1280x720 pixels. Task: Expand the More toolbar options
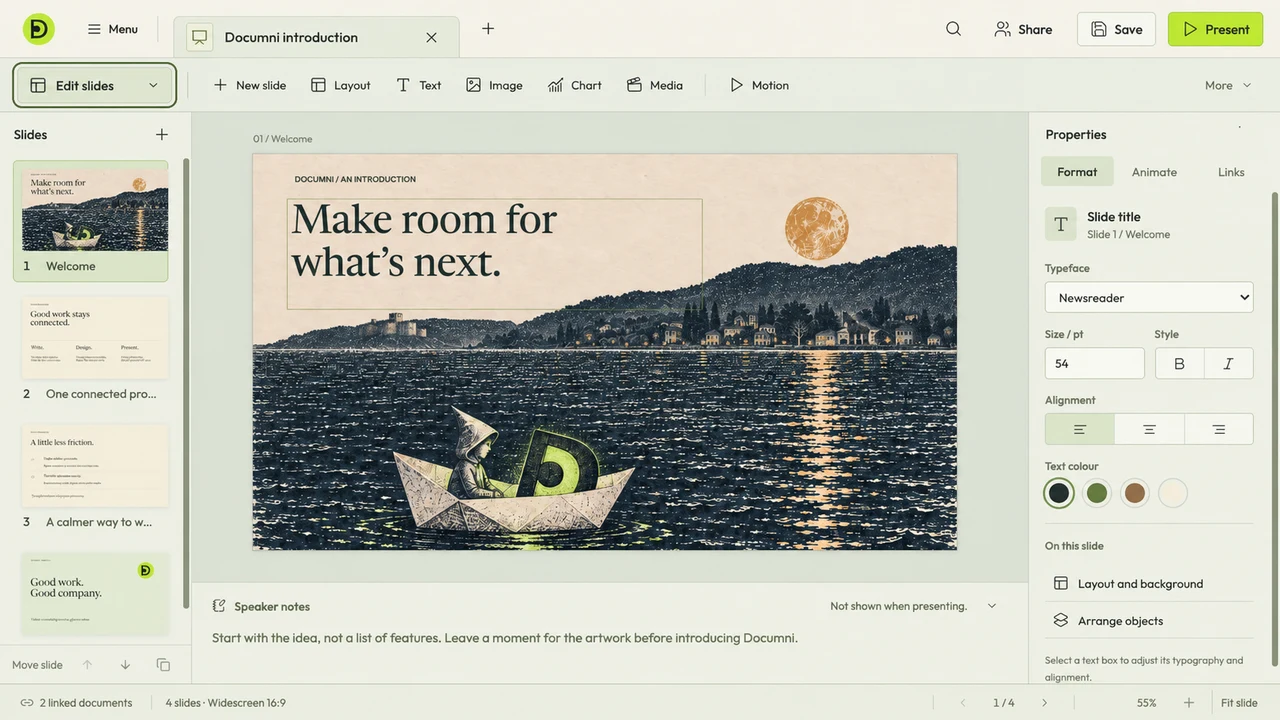pyautogui.click(x=1228, y=85)
